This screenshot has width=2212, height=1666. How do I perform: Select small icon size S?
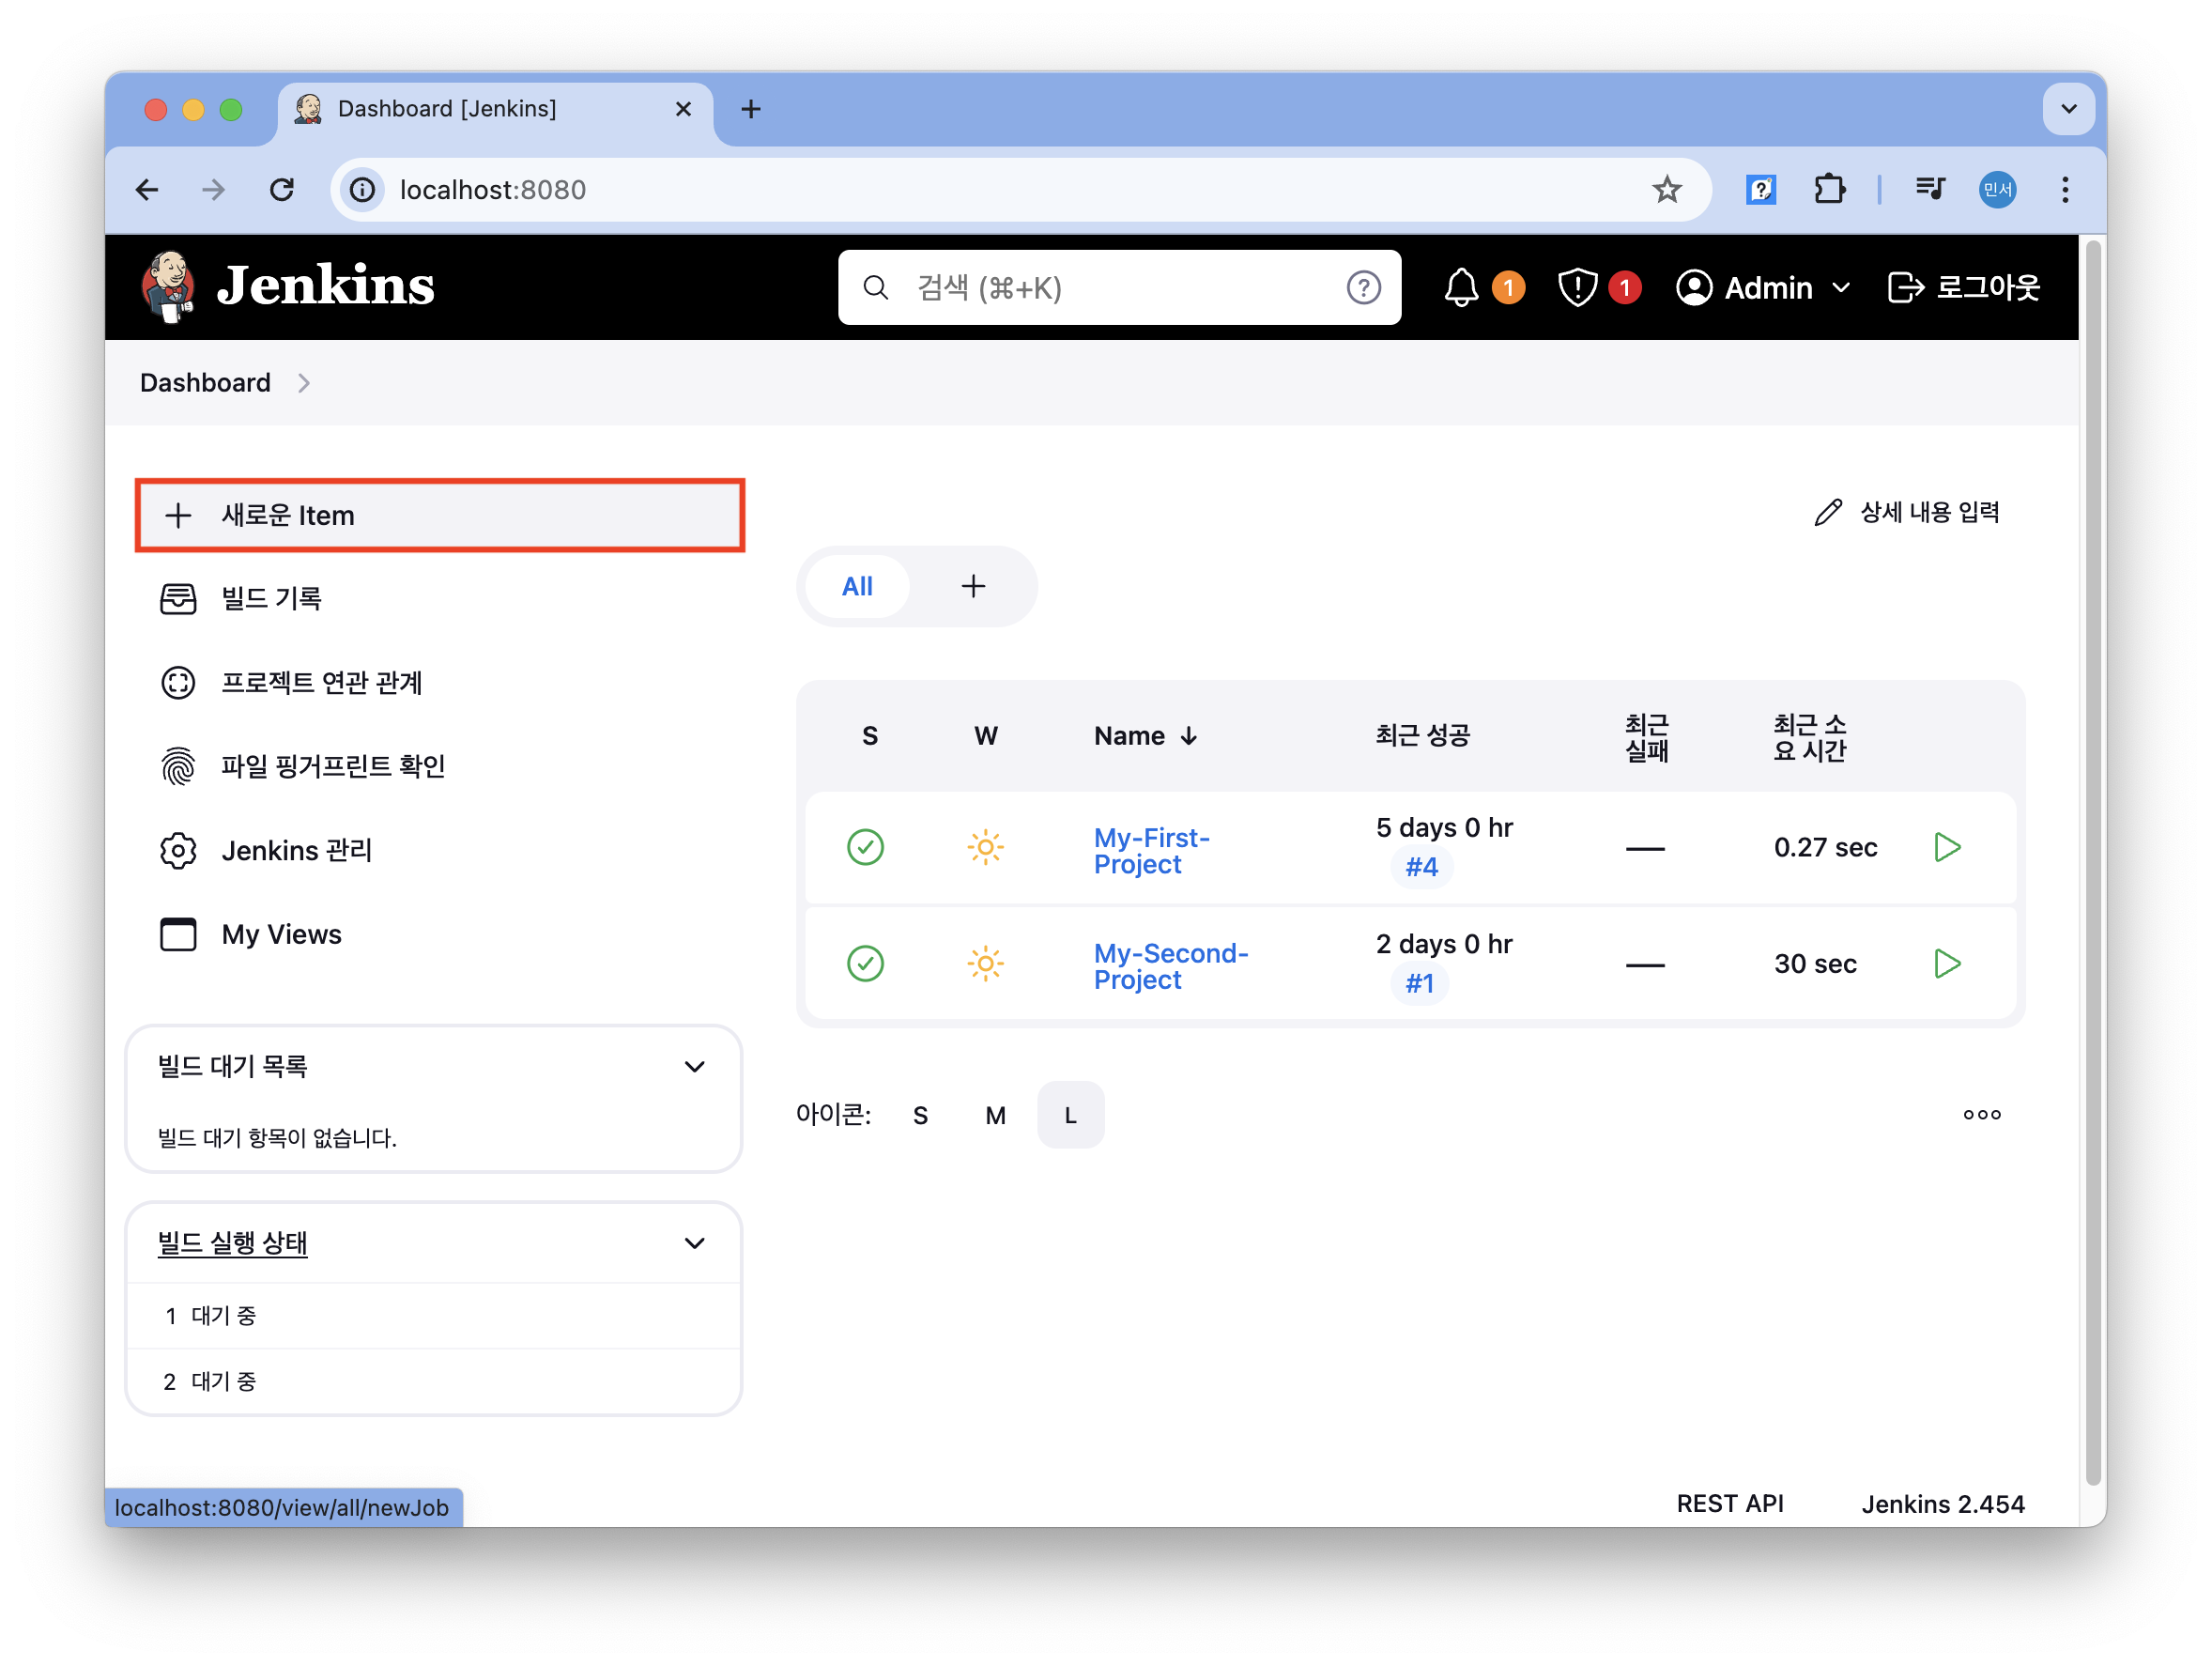point(920,1115)
